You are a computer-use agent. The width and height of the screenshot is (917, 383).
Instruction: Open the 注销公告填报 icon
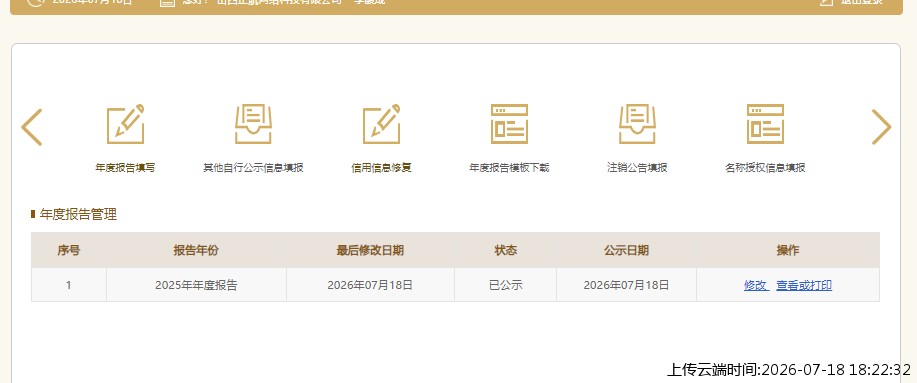coord(637,124)
